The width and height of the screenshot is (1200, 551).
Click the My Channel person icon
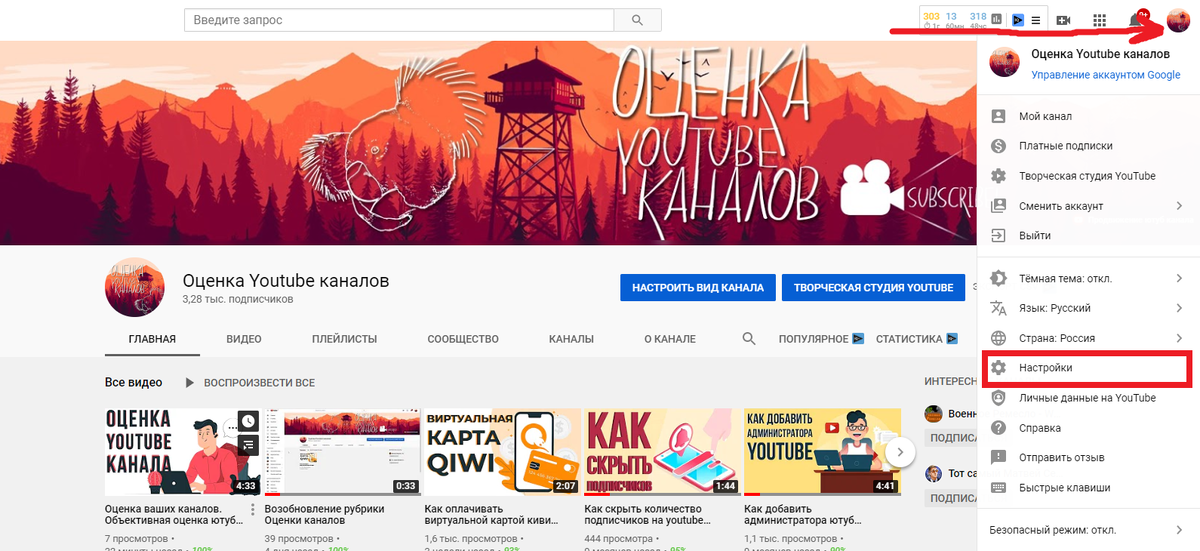(x=997, y=116)
